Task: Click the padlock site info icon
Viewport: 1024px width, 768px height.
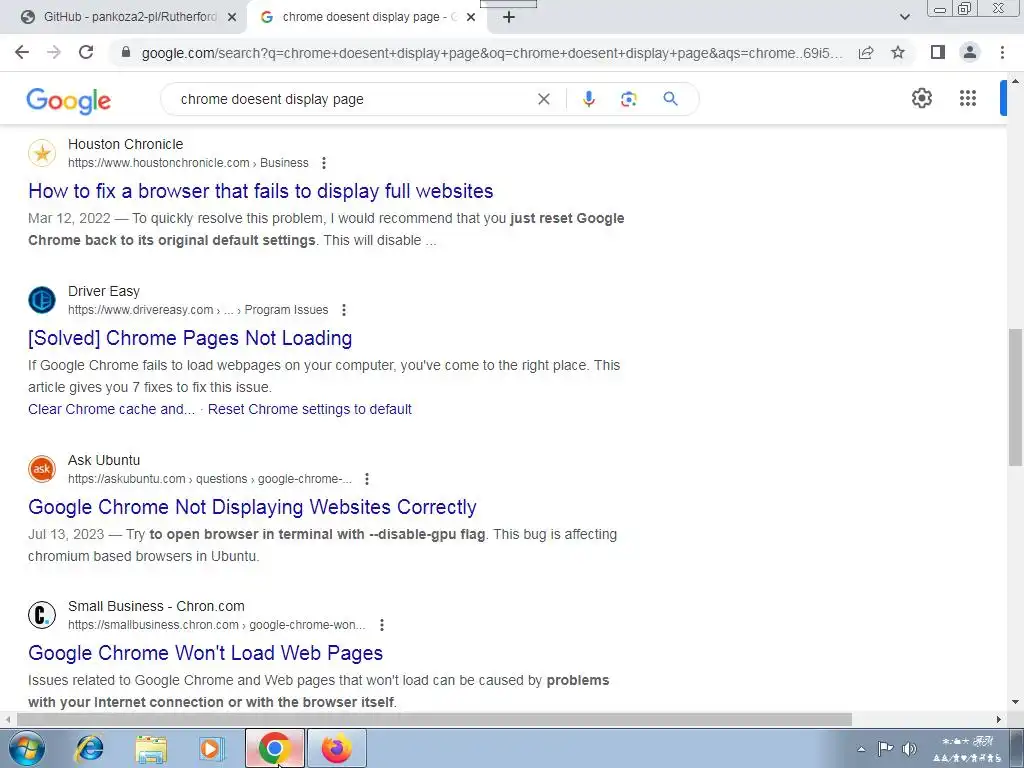Action: pos(126,52)
